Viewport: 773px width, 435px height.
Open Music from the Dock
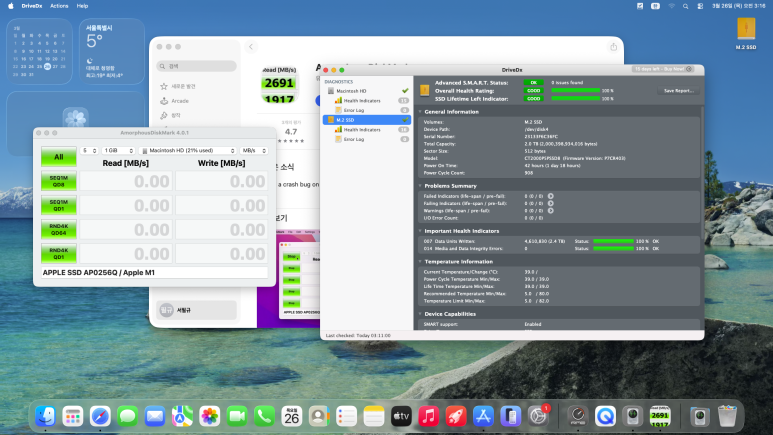(x=428, y=416)
